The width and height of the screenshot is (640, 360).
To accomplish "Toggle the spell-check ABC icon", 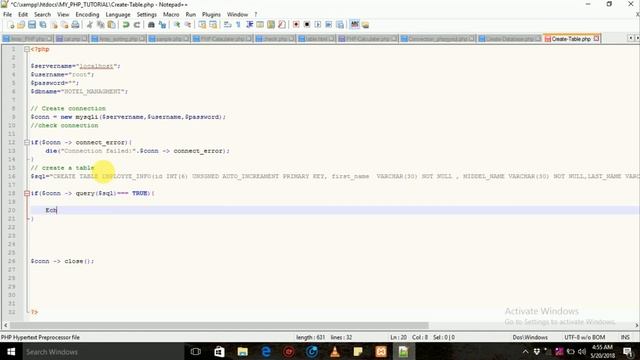I will [x=355, y=25].
